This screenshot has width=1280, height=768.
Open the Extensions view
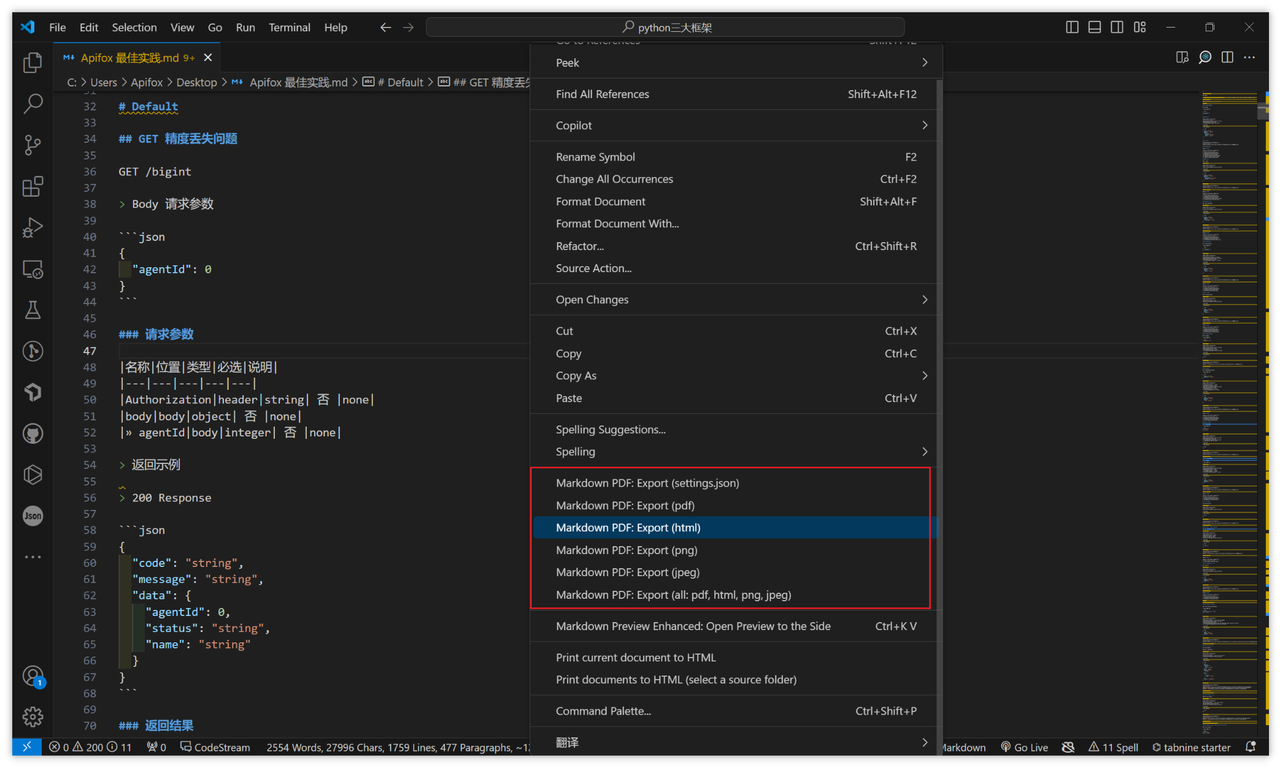(33, 186)
